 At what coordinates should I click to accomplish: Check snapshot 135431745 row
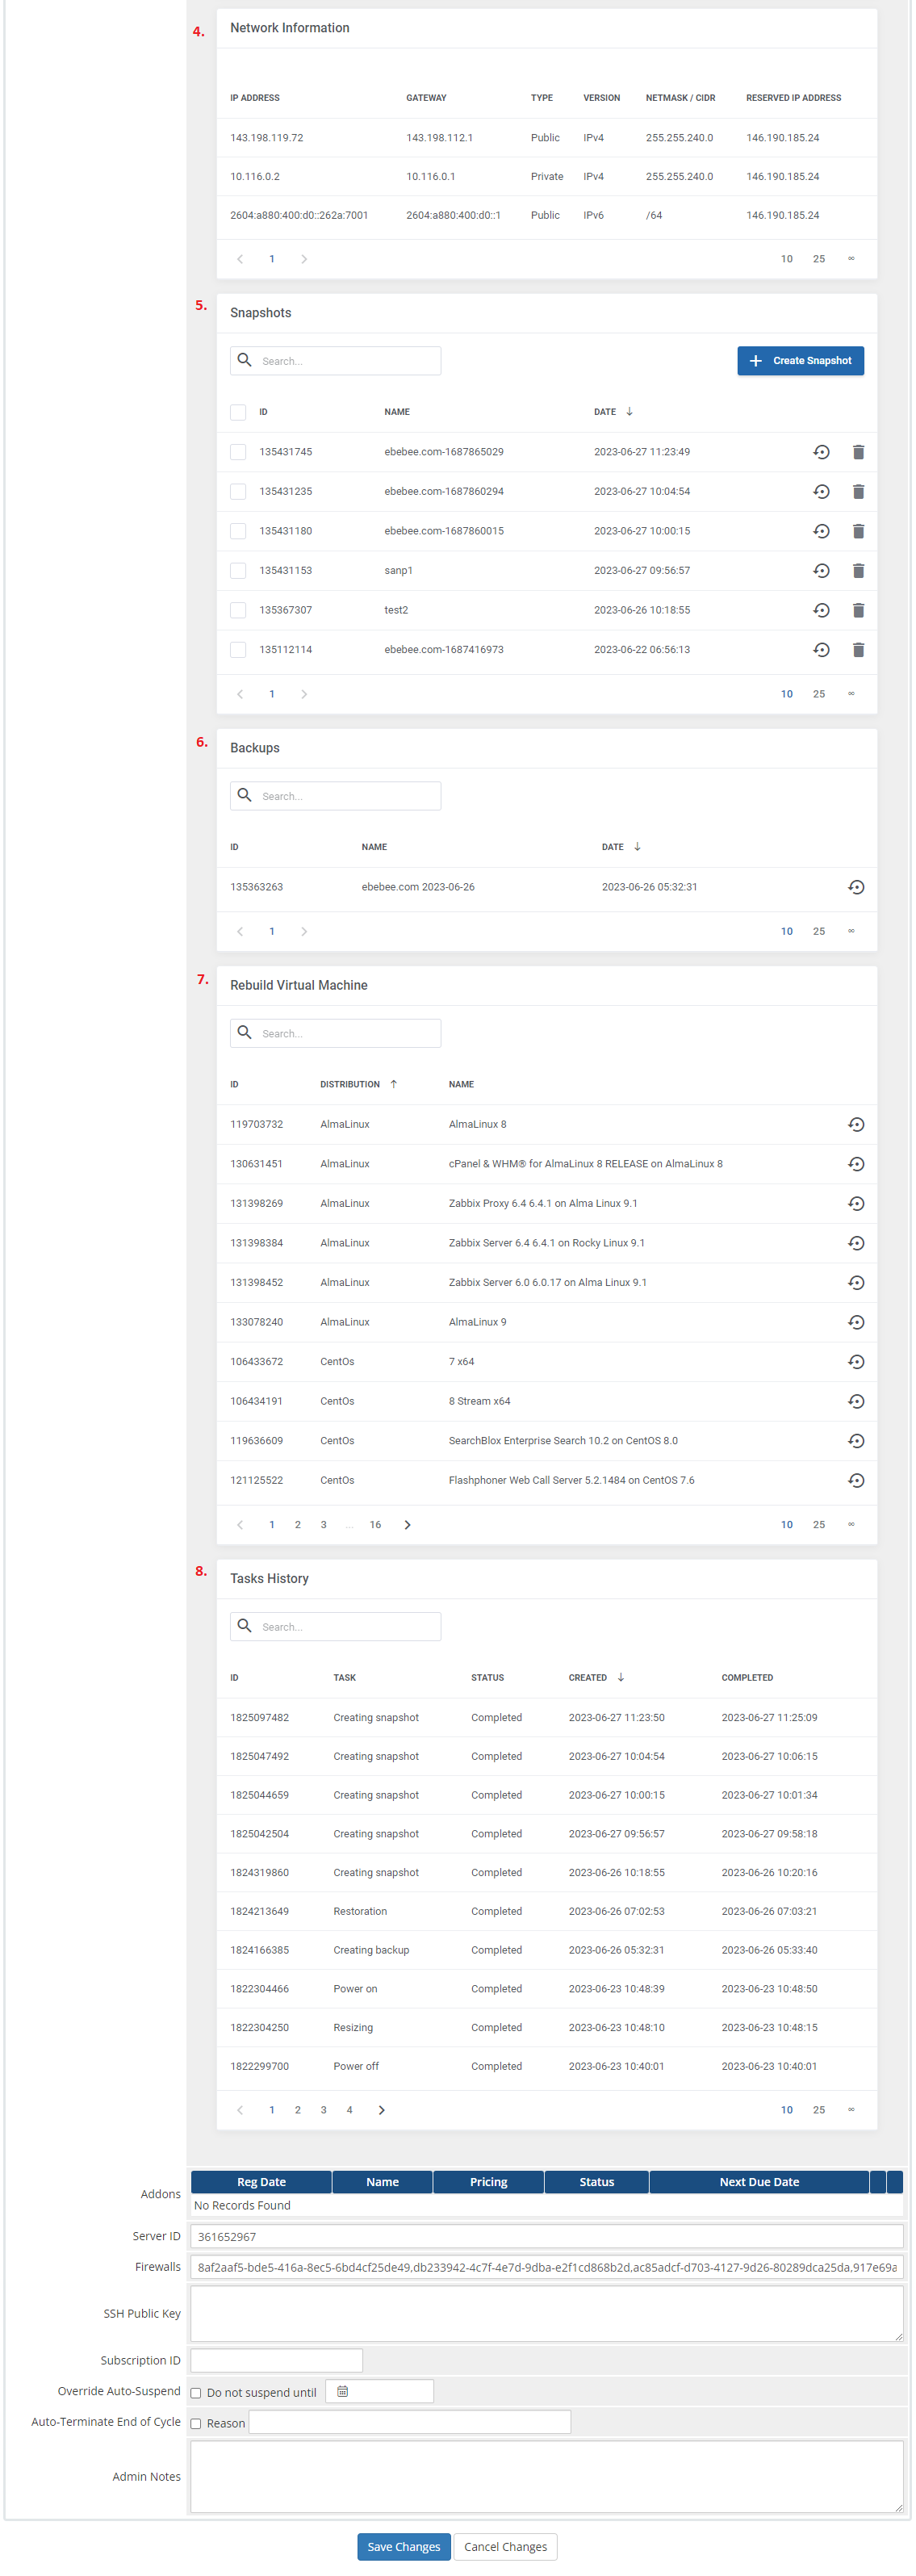238,452
